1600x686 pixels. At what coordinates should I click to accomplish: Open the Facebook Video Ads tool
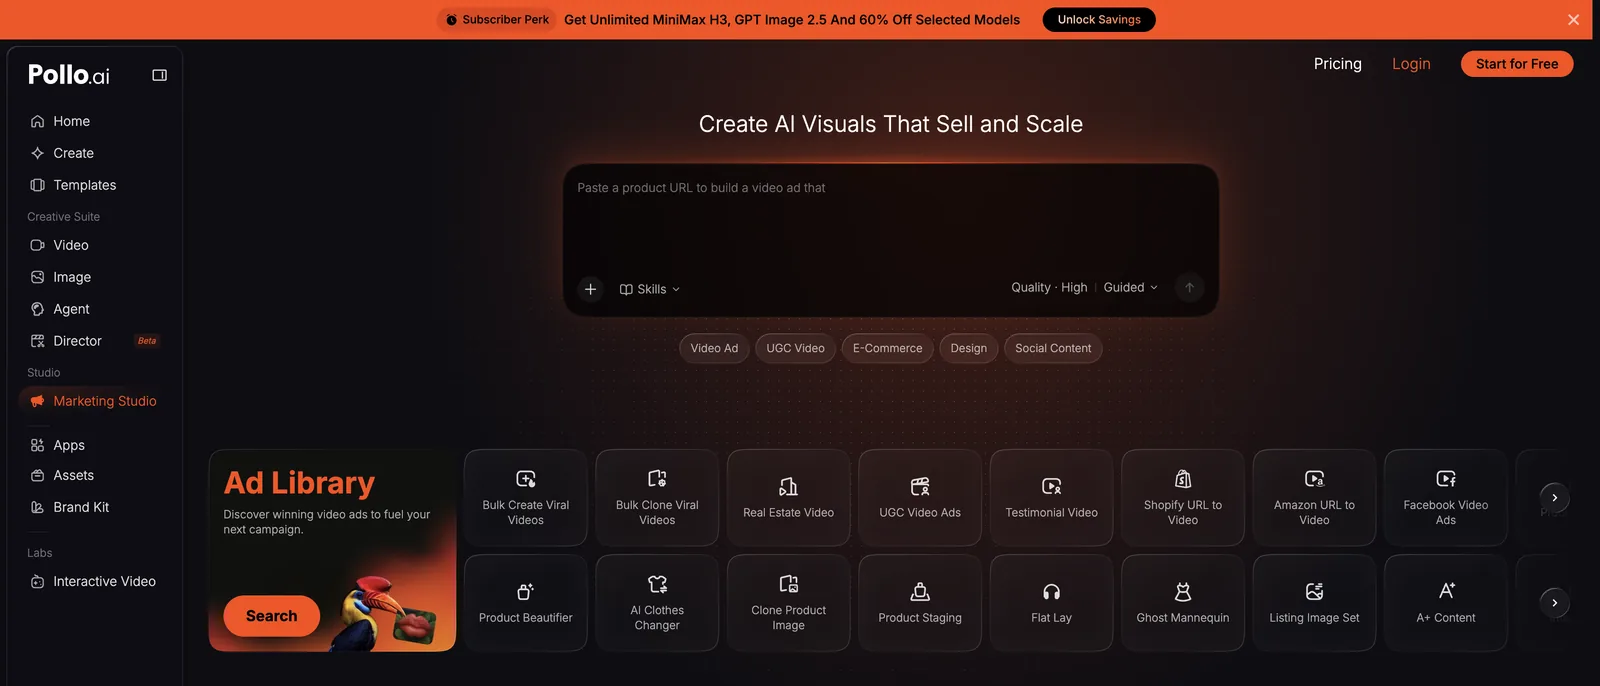tap(1446, 498)
